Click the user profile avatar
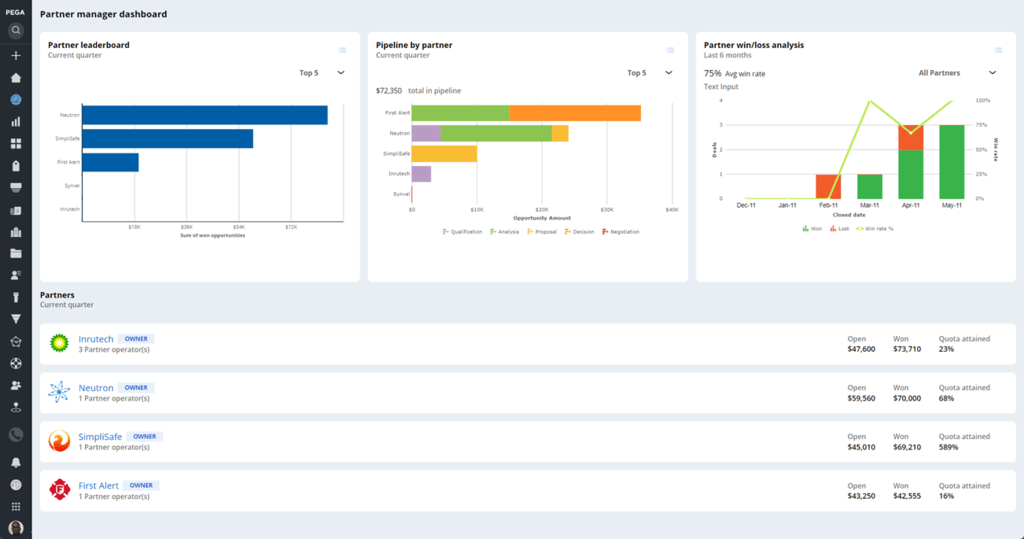 pos(16,528)
